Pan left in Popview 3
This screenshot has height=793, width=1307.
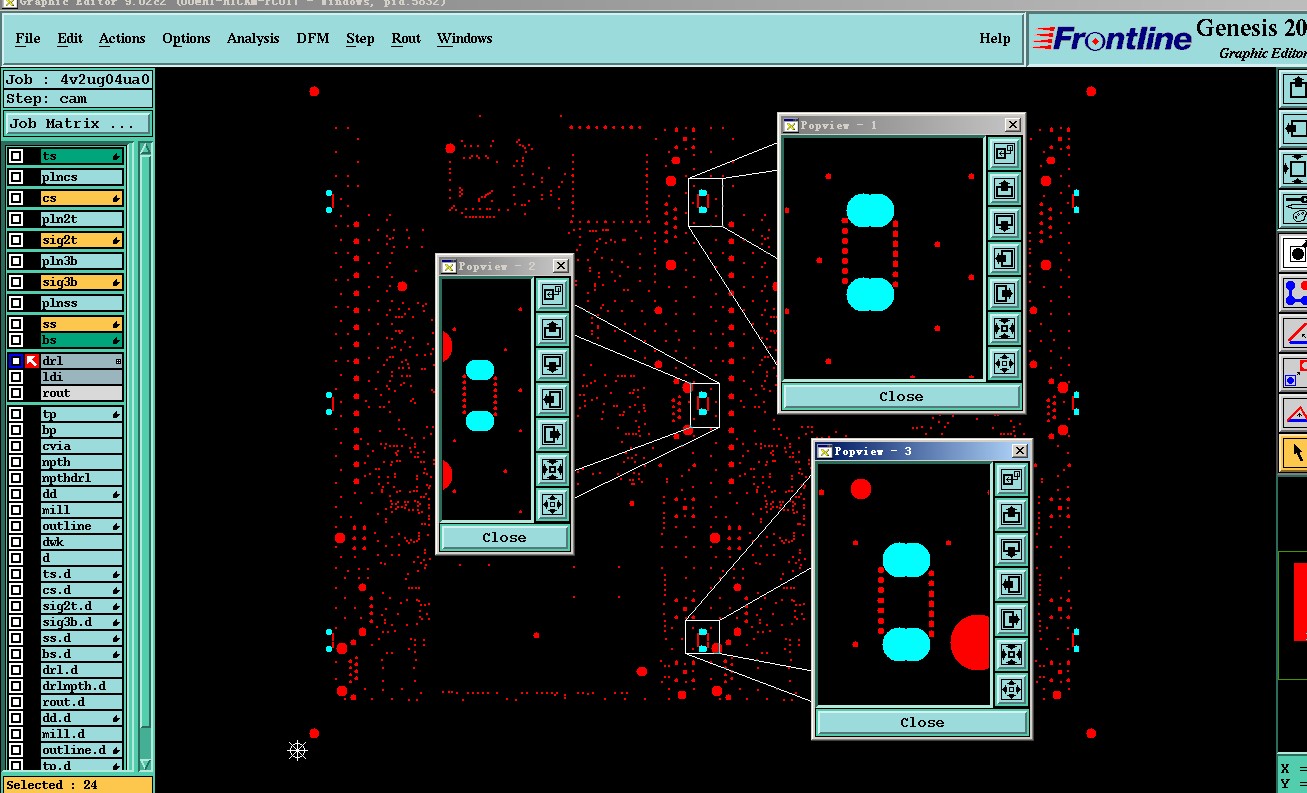point(1011,585)
